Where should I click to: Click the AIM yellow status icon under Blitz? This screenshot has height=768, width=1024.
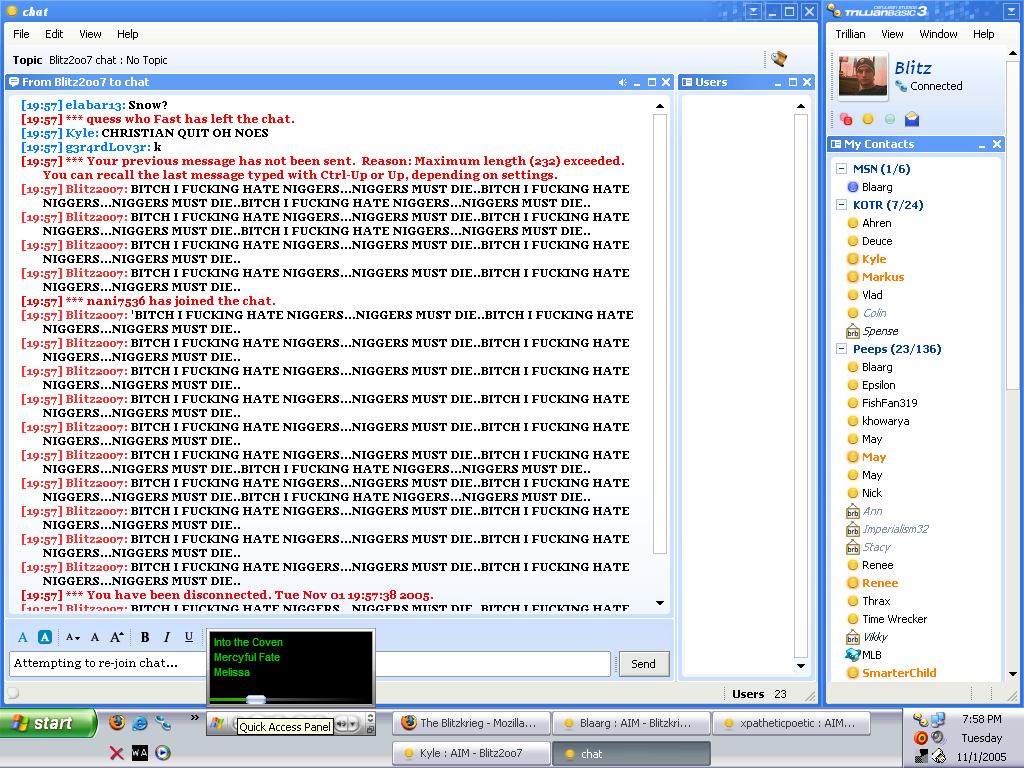[x=868, y=120]
